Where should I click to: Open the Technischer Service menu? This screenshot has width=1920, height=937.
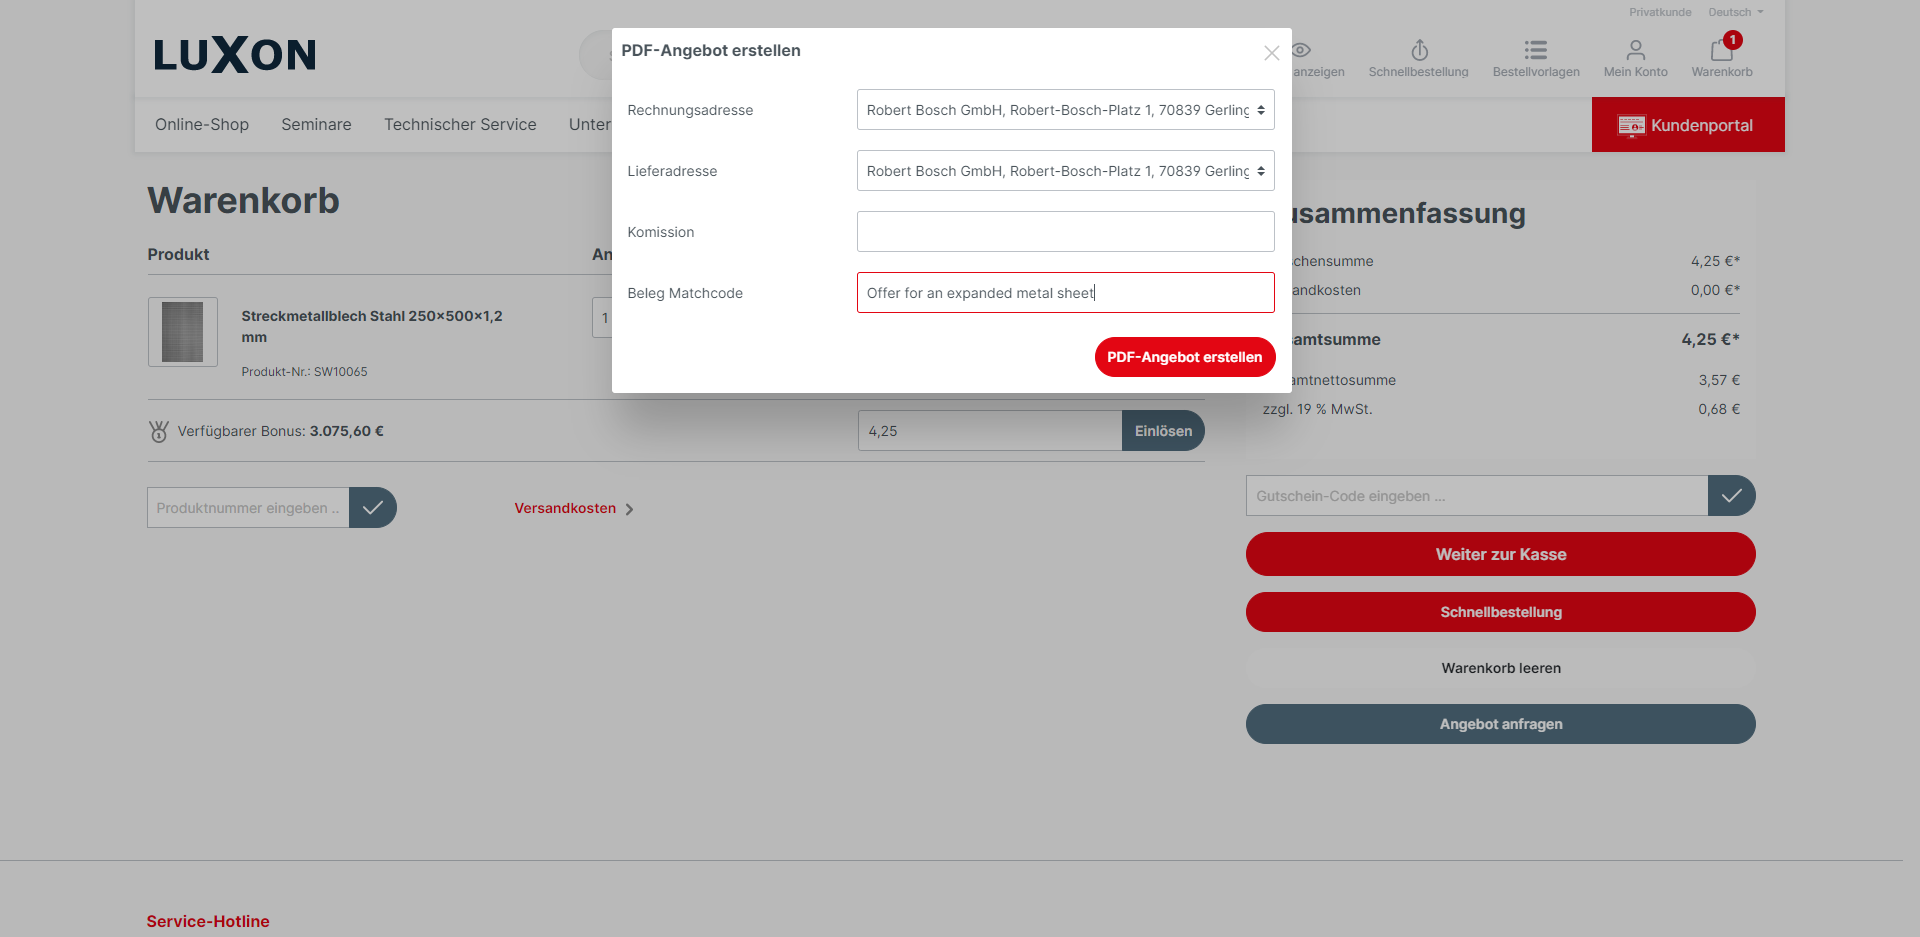pos(460,125)
